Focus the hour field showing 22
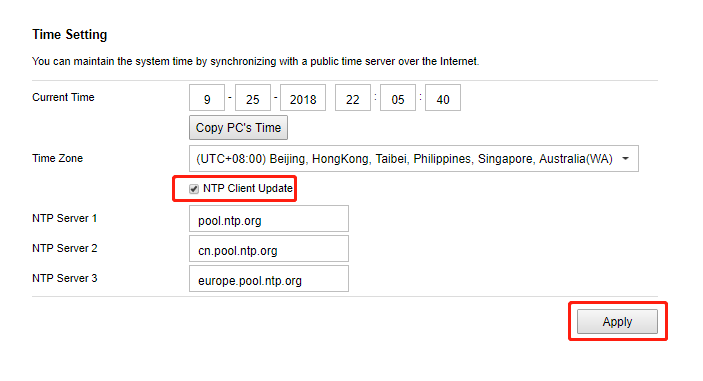 pyautogui.click(x=353, y=98)
